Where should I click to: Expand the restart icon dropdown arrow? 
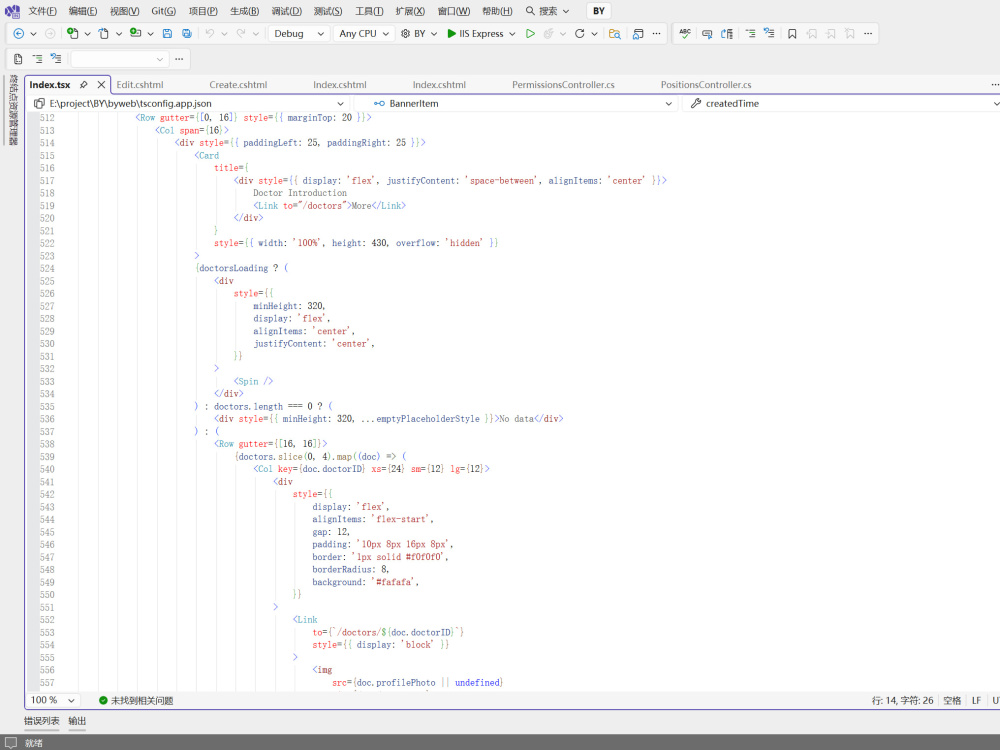594,34
